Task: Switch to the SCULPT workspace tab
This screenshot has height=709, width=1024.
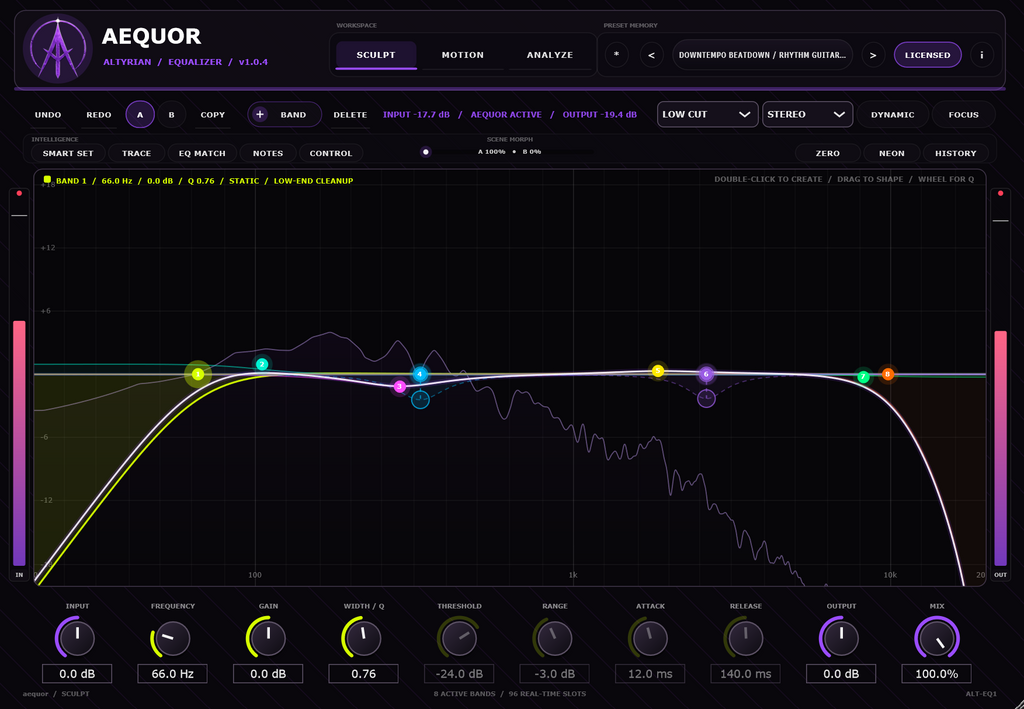Action: pyautogui.click(x=376, y=55)
